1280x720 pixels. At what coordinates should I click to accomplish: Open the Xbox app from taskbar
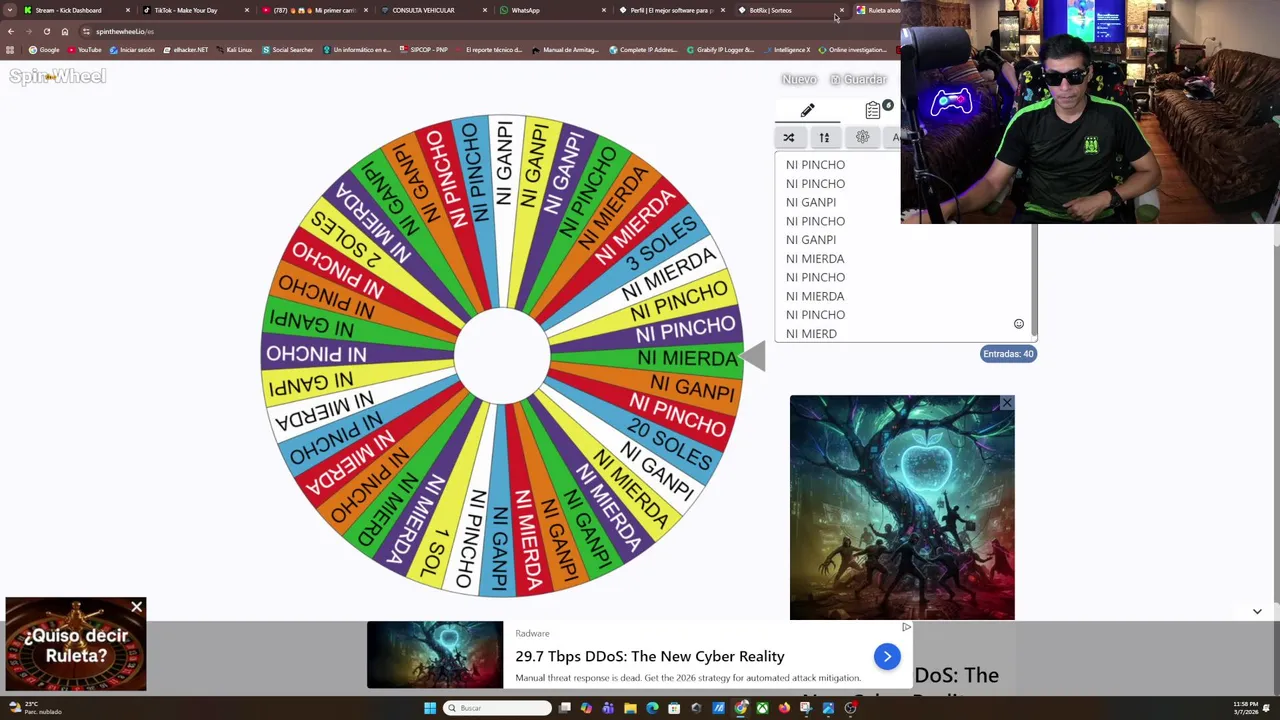tap(762, 708)
